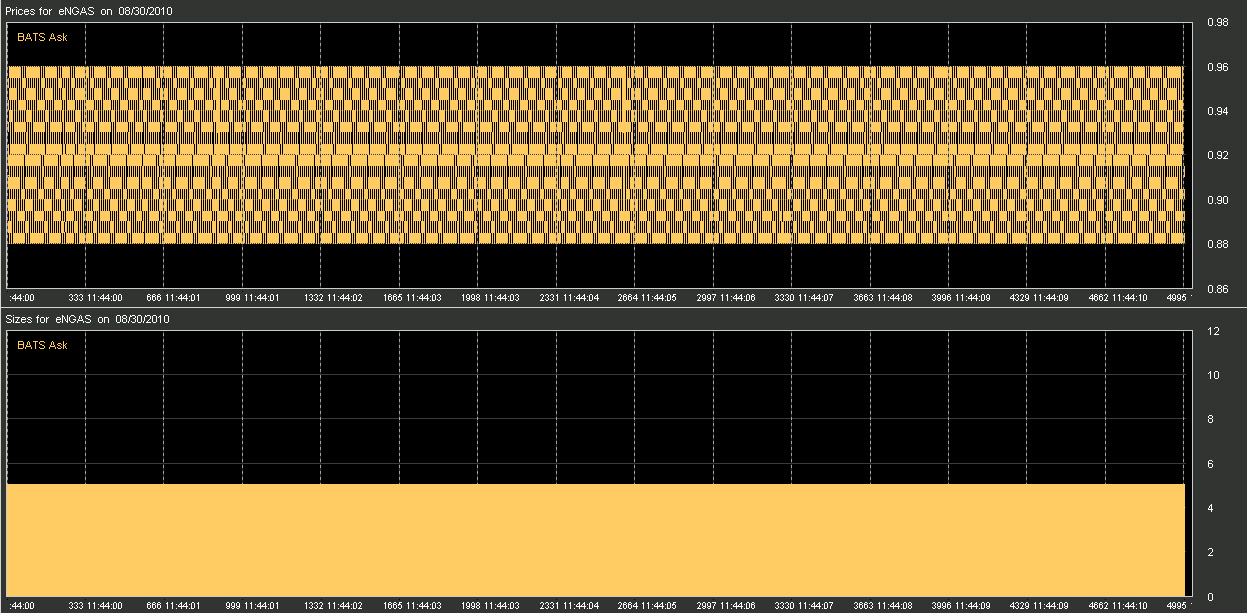Click '4662 11:44:10' under the Prices chart
This screenshot has height=613, width=1247.
click(x=1116, y=297)
